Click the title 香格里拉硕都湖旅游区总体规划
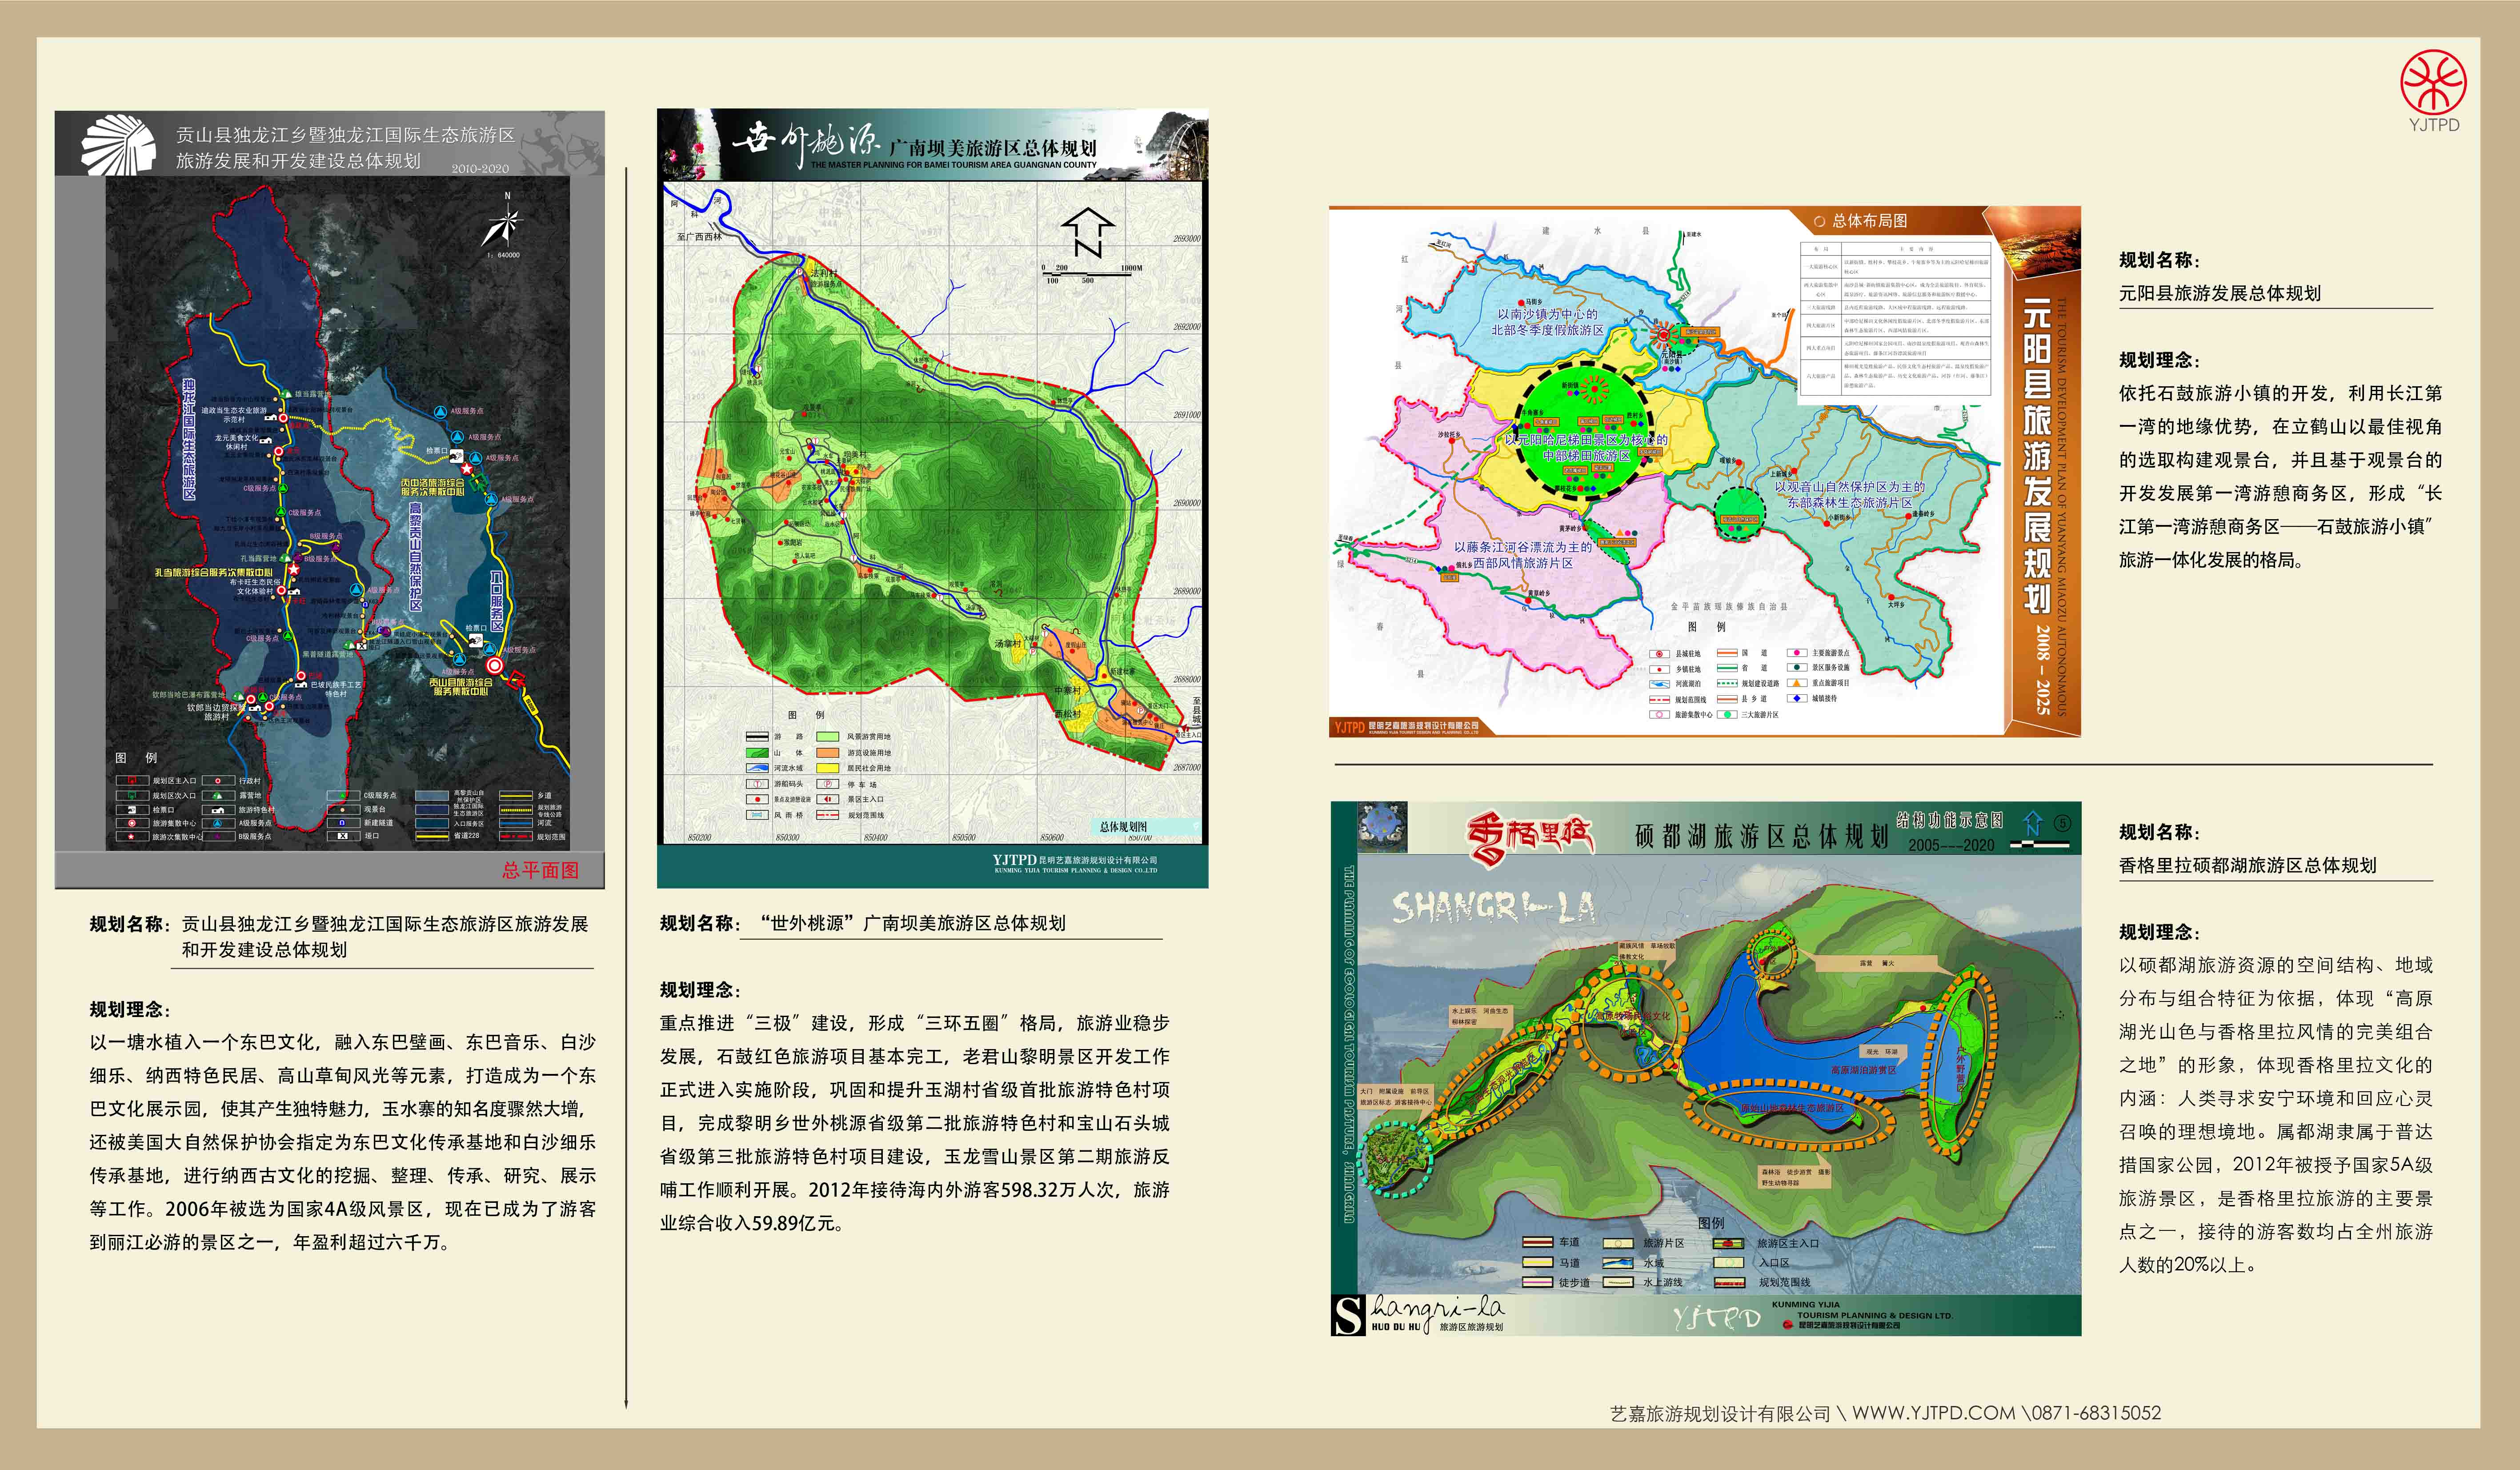2520x1470 pixels. [2248, 865]
